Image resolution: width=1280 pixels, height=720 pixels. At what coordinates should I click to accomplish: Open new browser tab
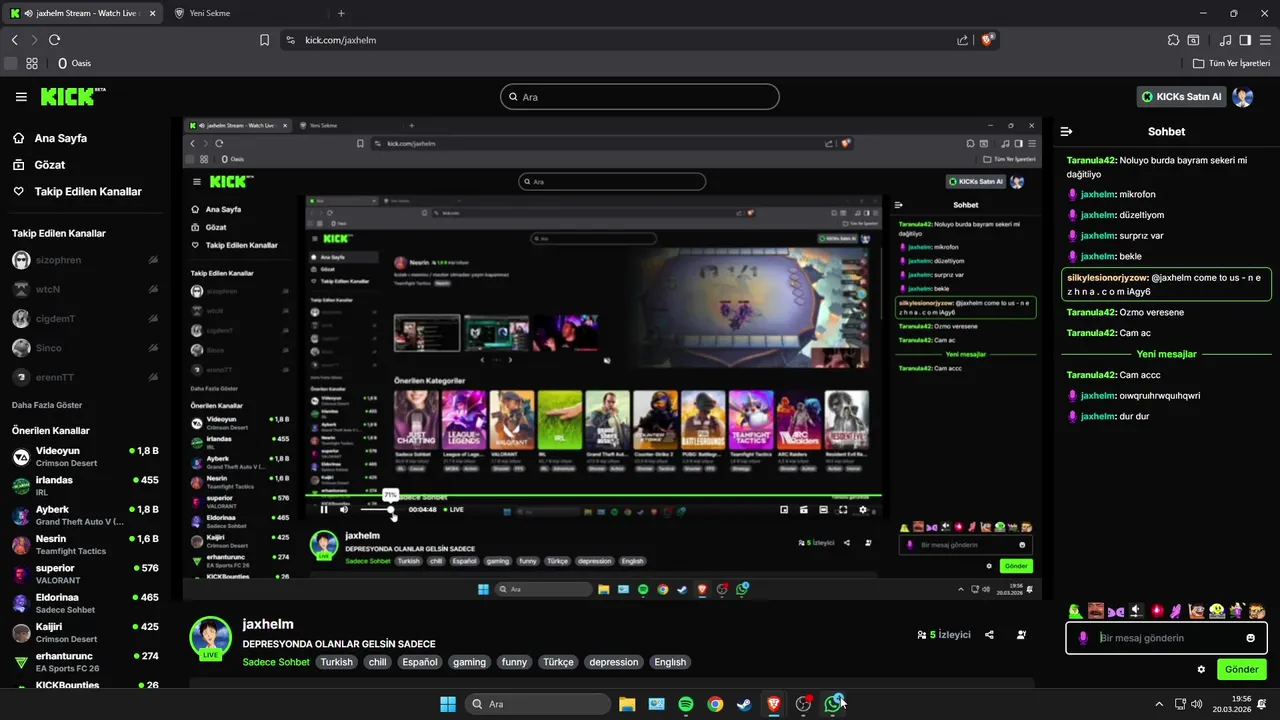pos(341,13)
